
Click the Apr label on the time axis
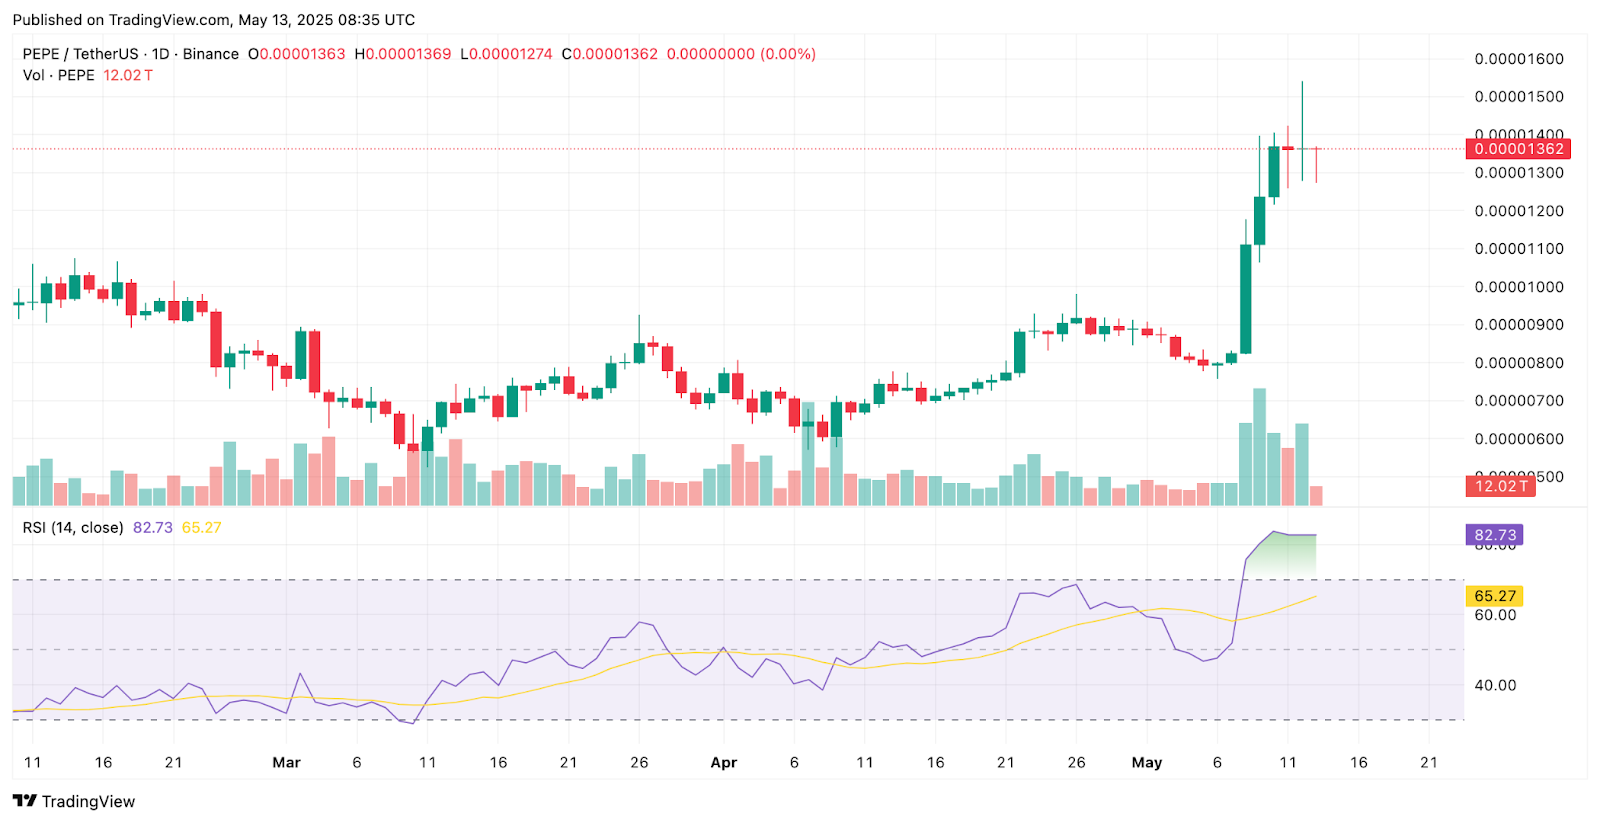(723, 762)
